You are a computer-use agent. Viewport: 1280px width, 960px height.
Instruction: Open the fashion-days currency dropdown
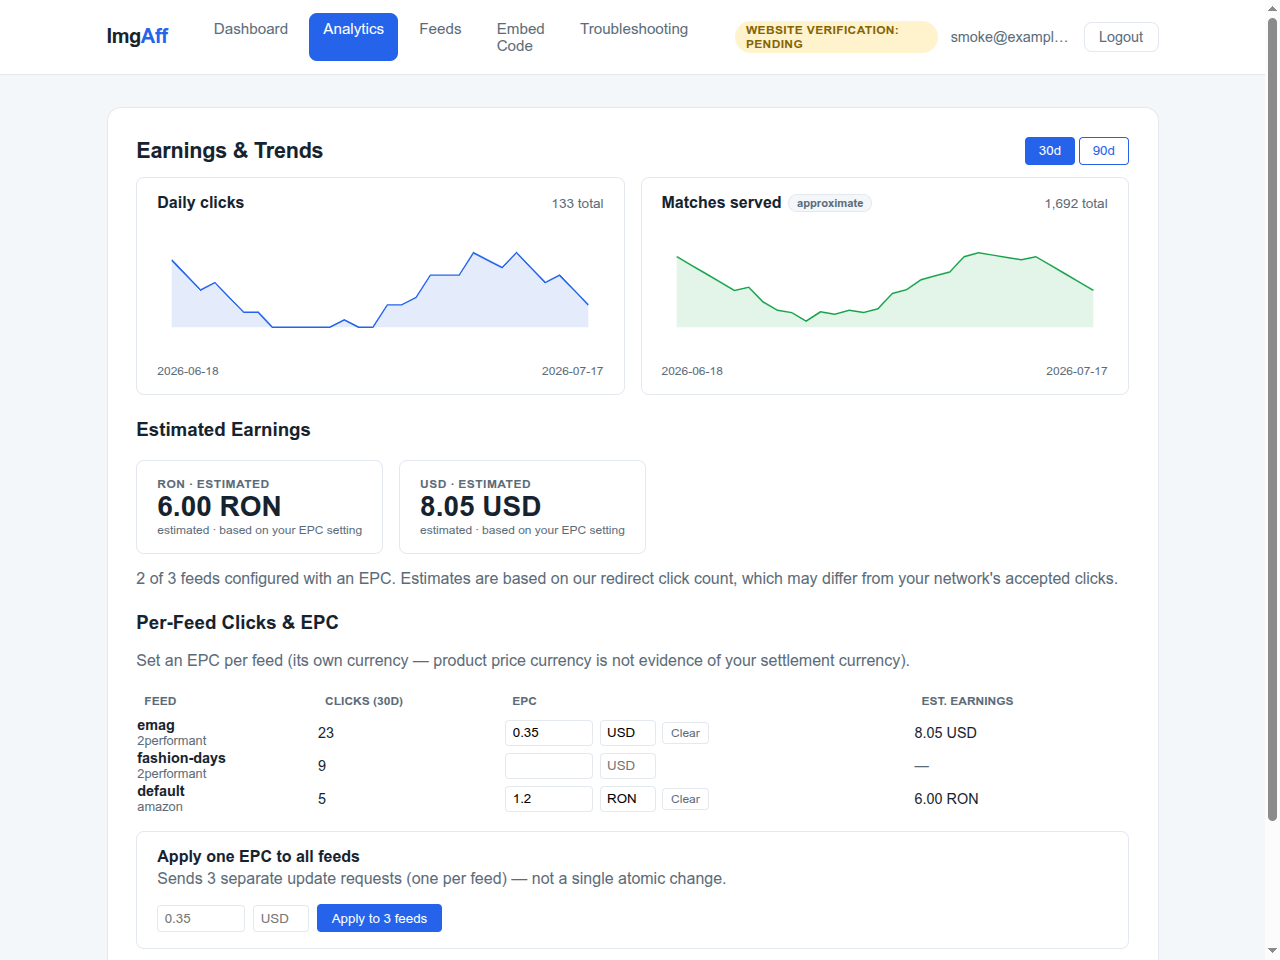click(x=627, y=766)
